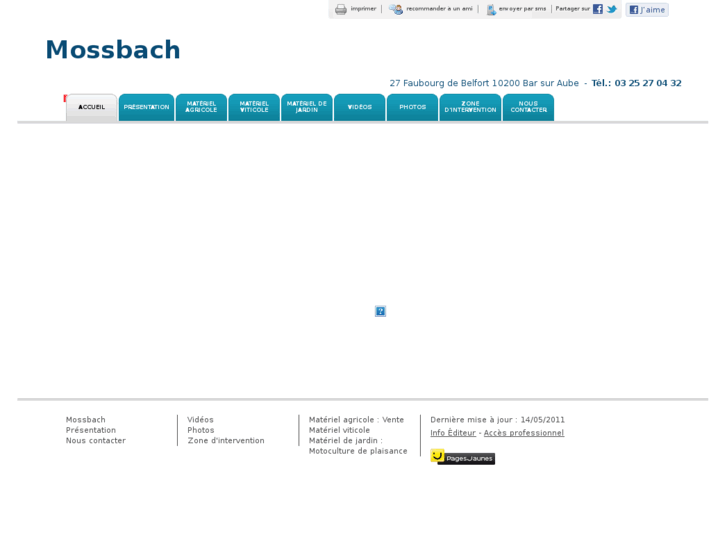Image resolution: width=727 pixels, height=545 pixels.
Task: Open footer Zone d'intervention link
Action: pos(226,441)
